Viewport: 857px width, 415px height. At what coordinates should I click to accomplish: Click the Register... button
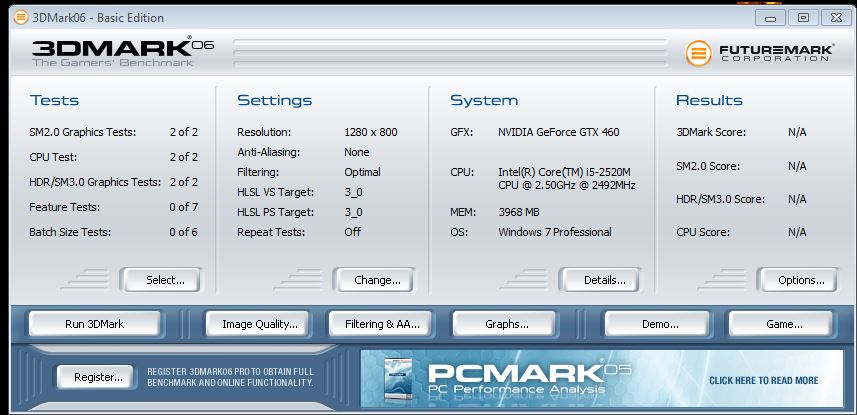click(95, 377)
